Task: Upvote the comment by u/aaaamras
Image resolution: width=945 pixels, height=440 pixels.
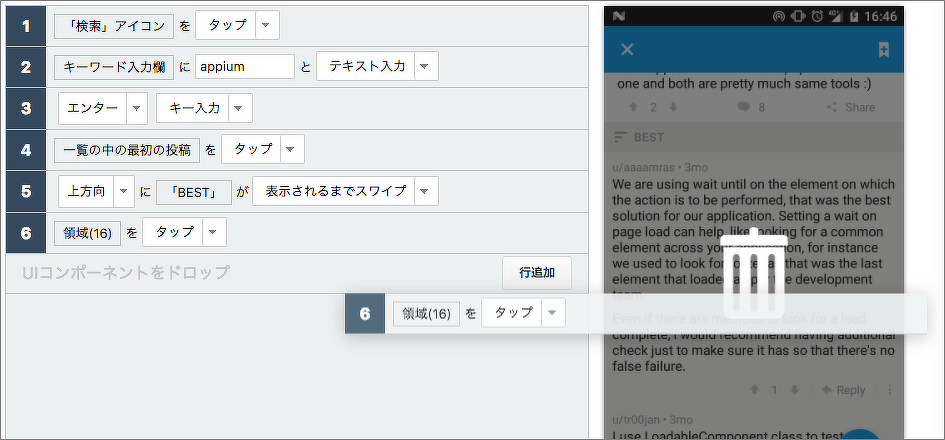Action: coord(754,390)
